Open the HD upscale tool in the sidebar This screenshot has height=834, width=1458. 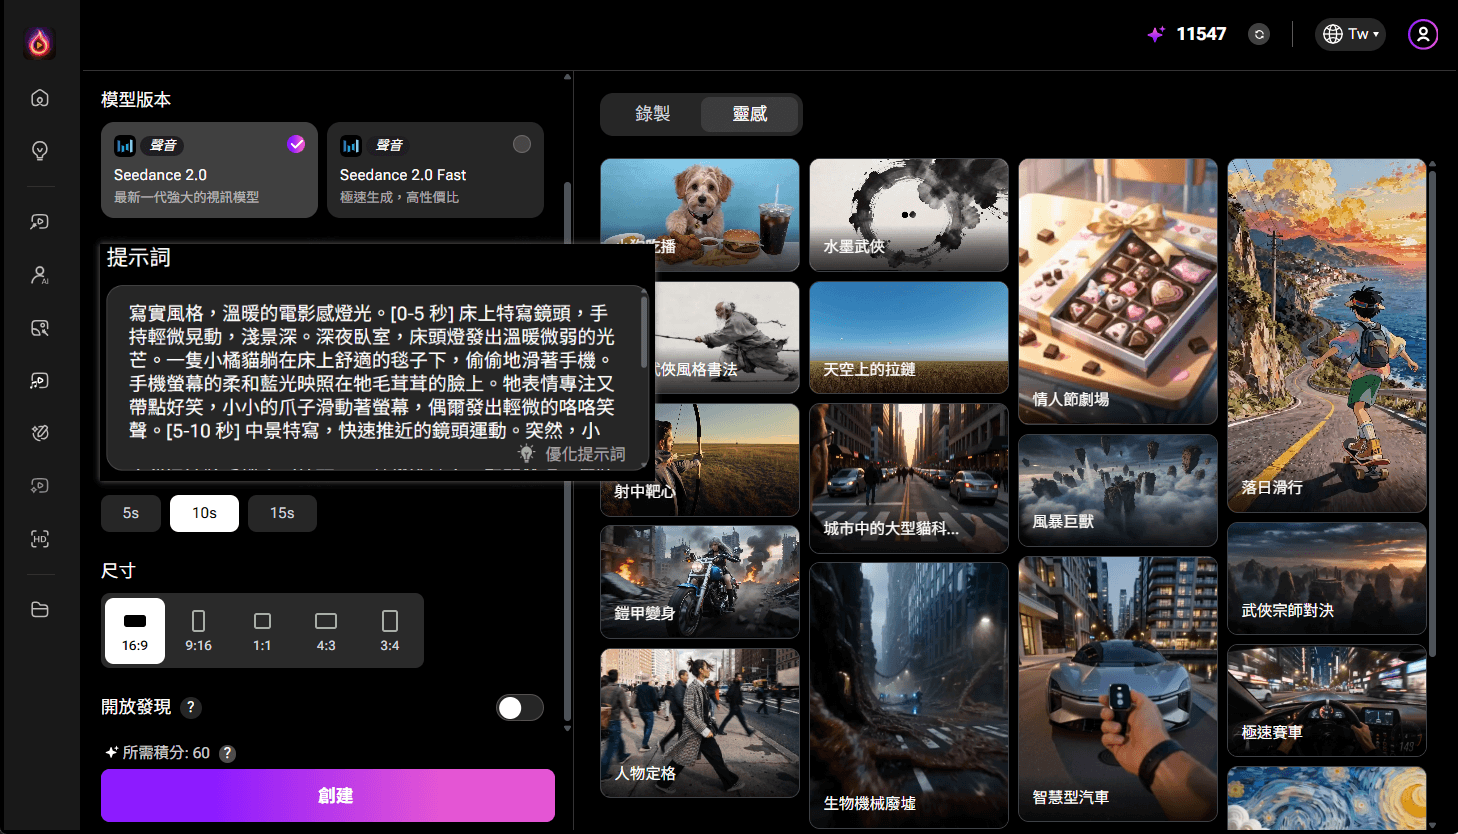coord(39,539)
